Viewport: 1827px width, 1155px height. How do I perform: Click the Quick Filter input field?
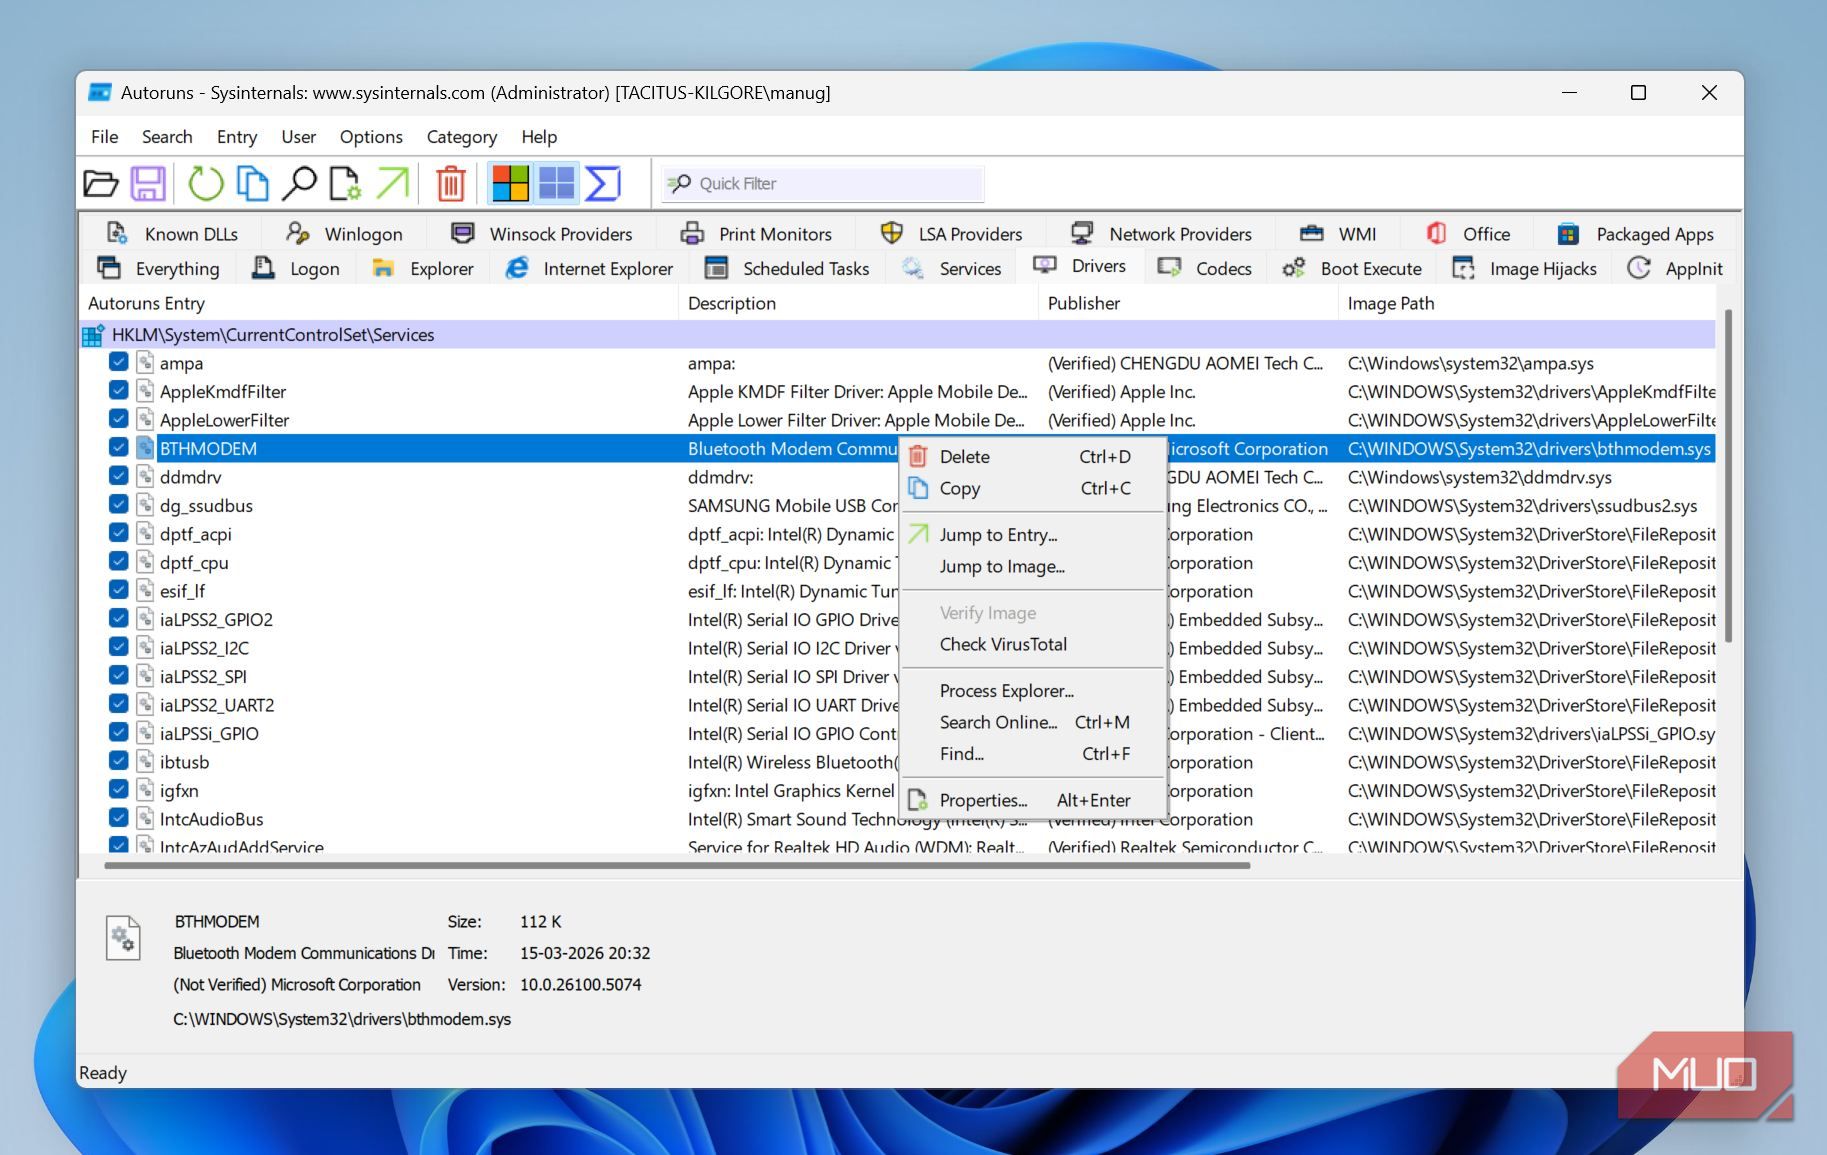point(823,184)
